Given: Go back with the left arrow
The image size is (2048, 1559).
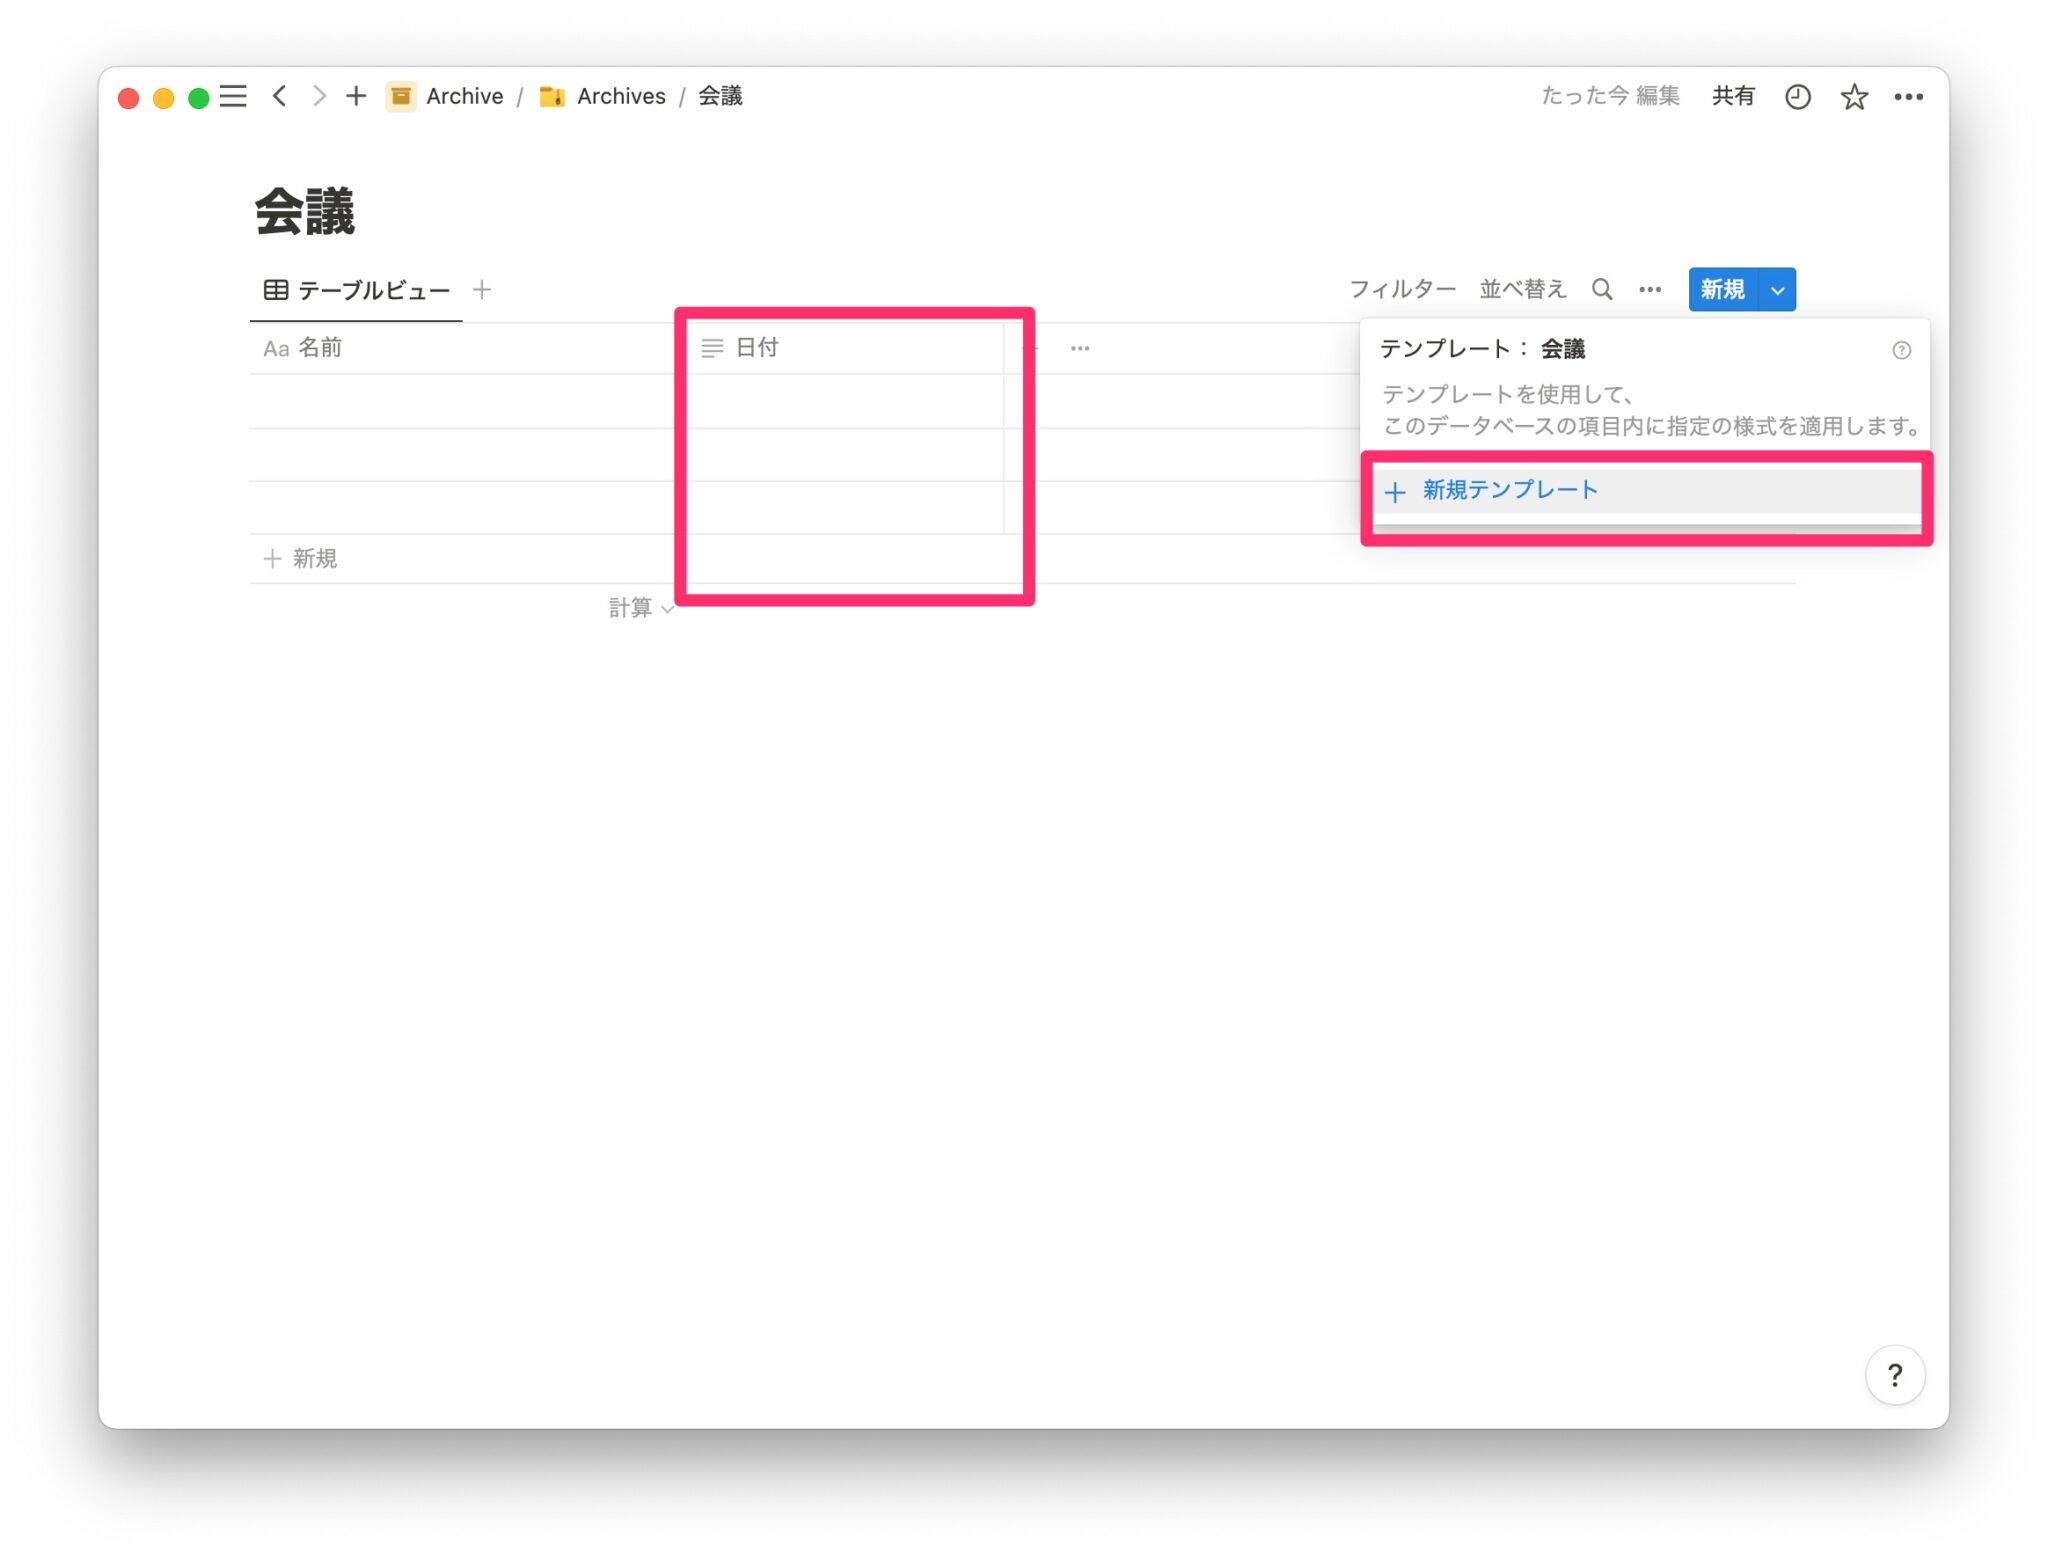Looking at the screenshot, I should point(280,96).
